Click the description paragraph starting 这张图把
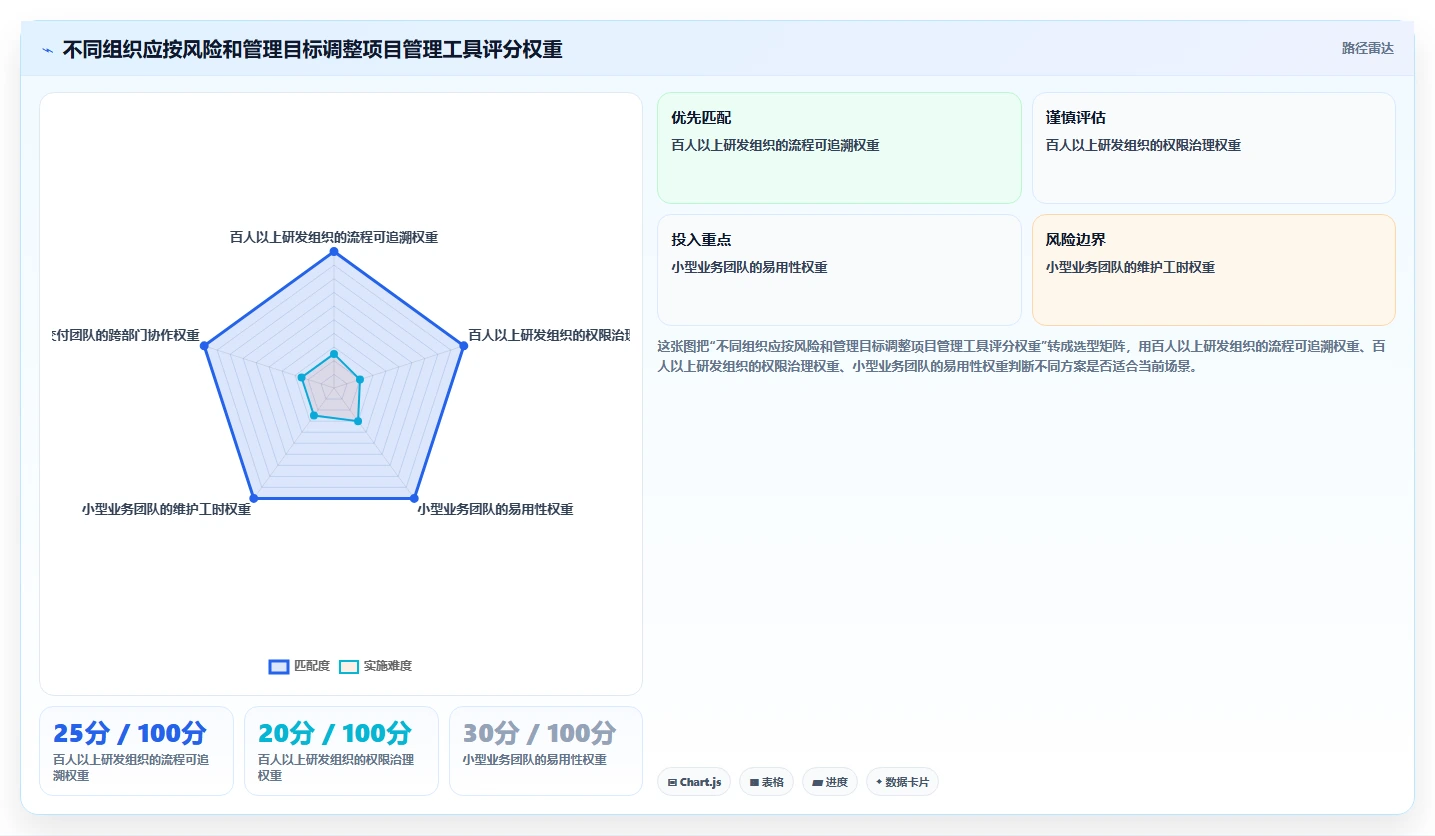This screenshot has height=836, width=1435. 1022,356
